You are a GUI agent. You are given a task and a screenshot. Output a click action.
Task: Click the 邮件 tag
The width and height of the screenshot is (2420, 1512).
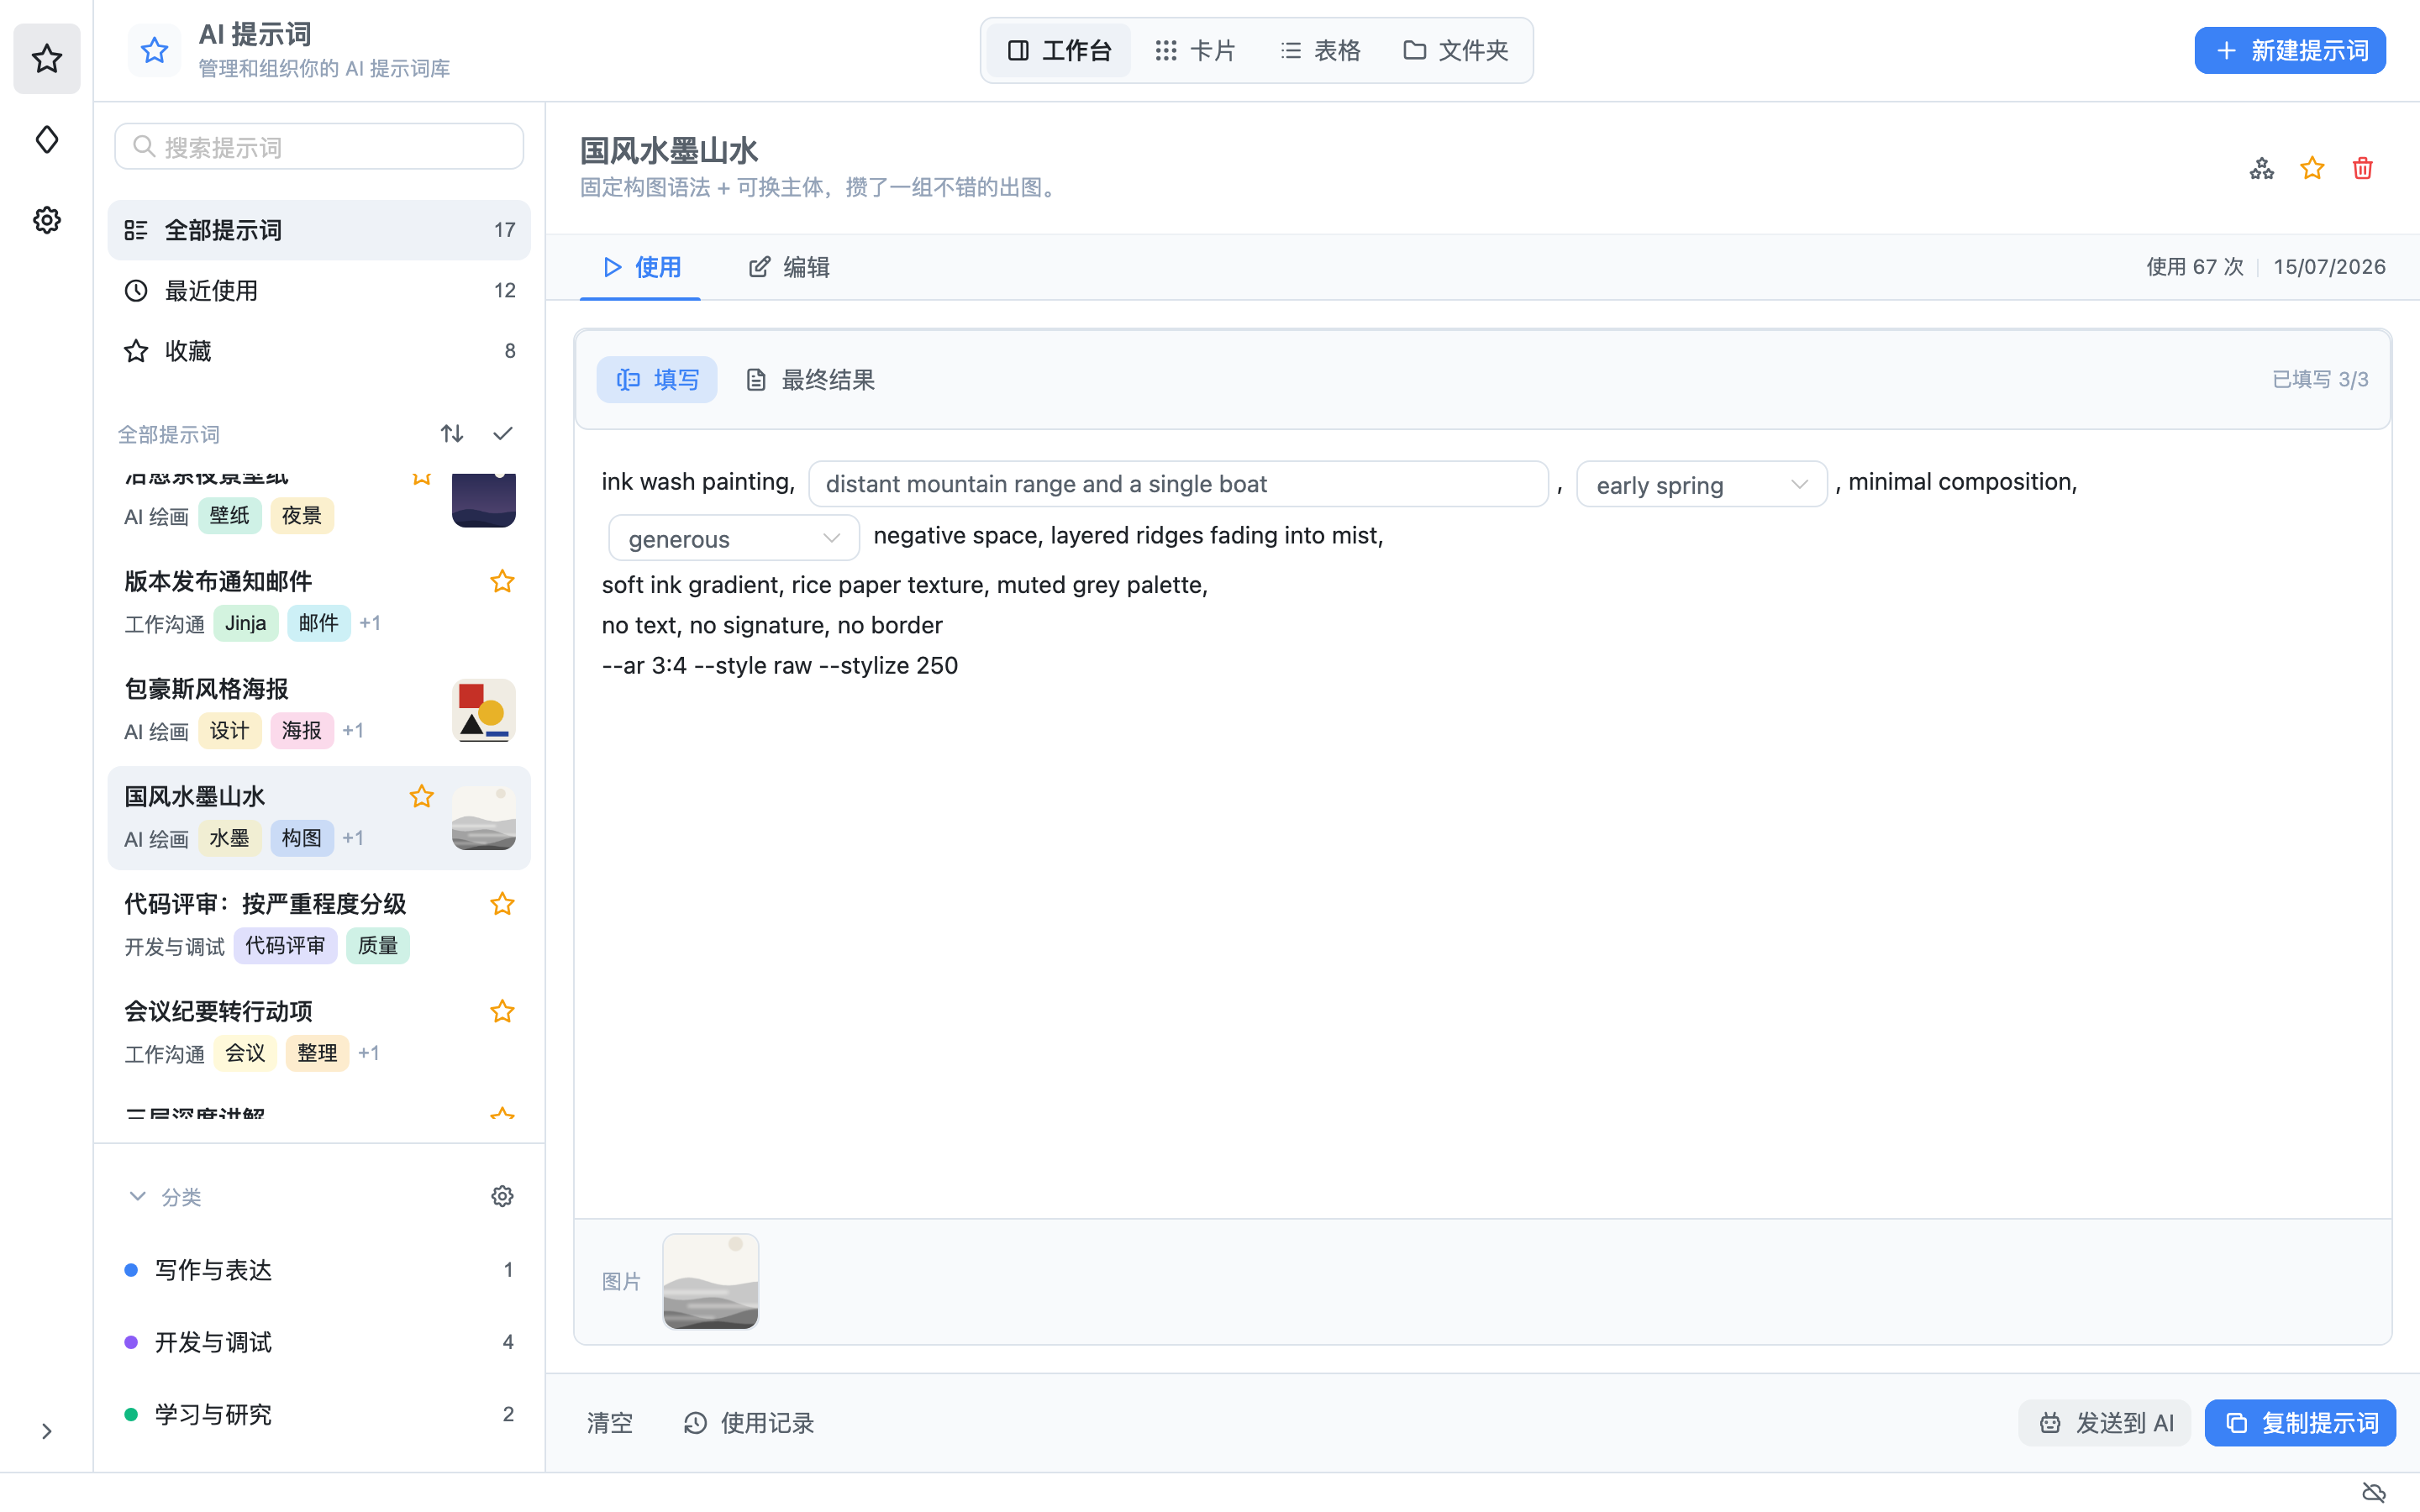click(319, 623)
